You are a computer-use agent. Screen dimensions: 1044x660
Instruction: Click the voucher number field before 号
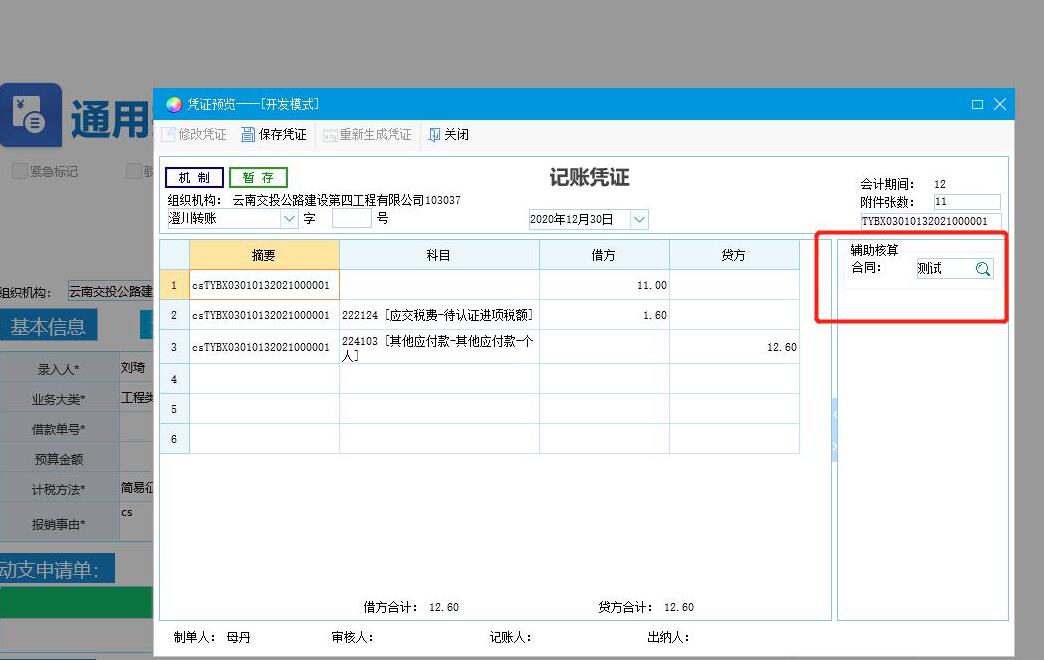351,218
